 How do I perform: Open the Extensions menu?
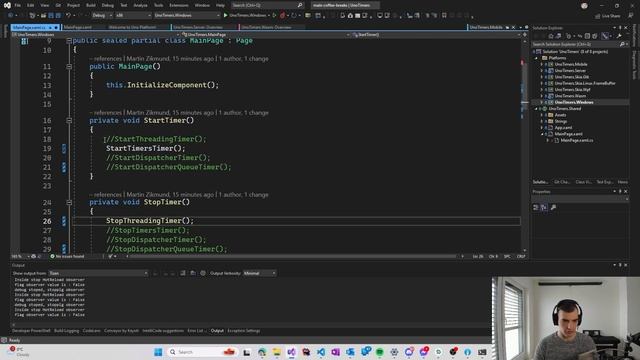pos(179,5)
